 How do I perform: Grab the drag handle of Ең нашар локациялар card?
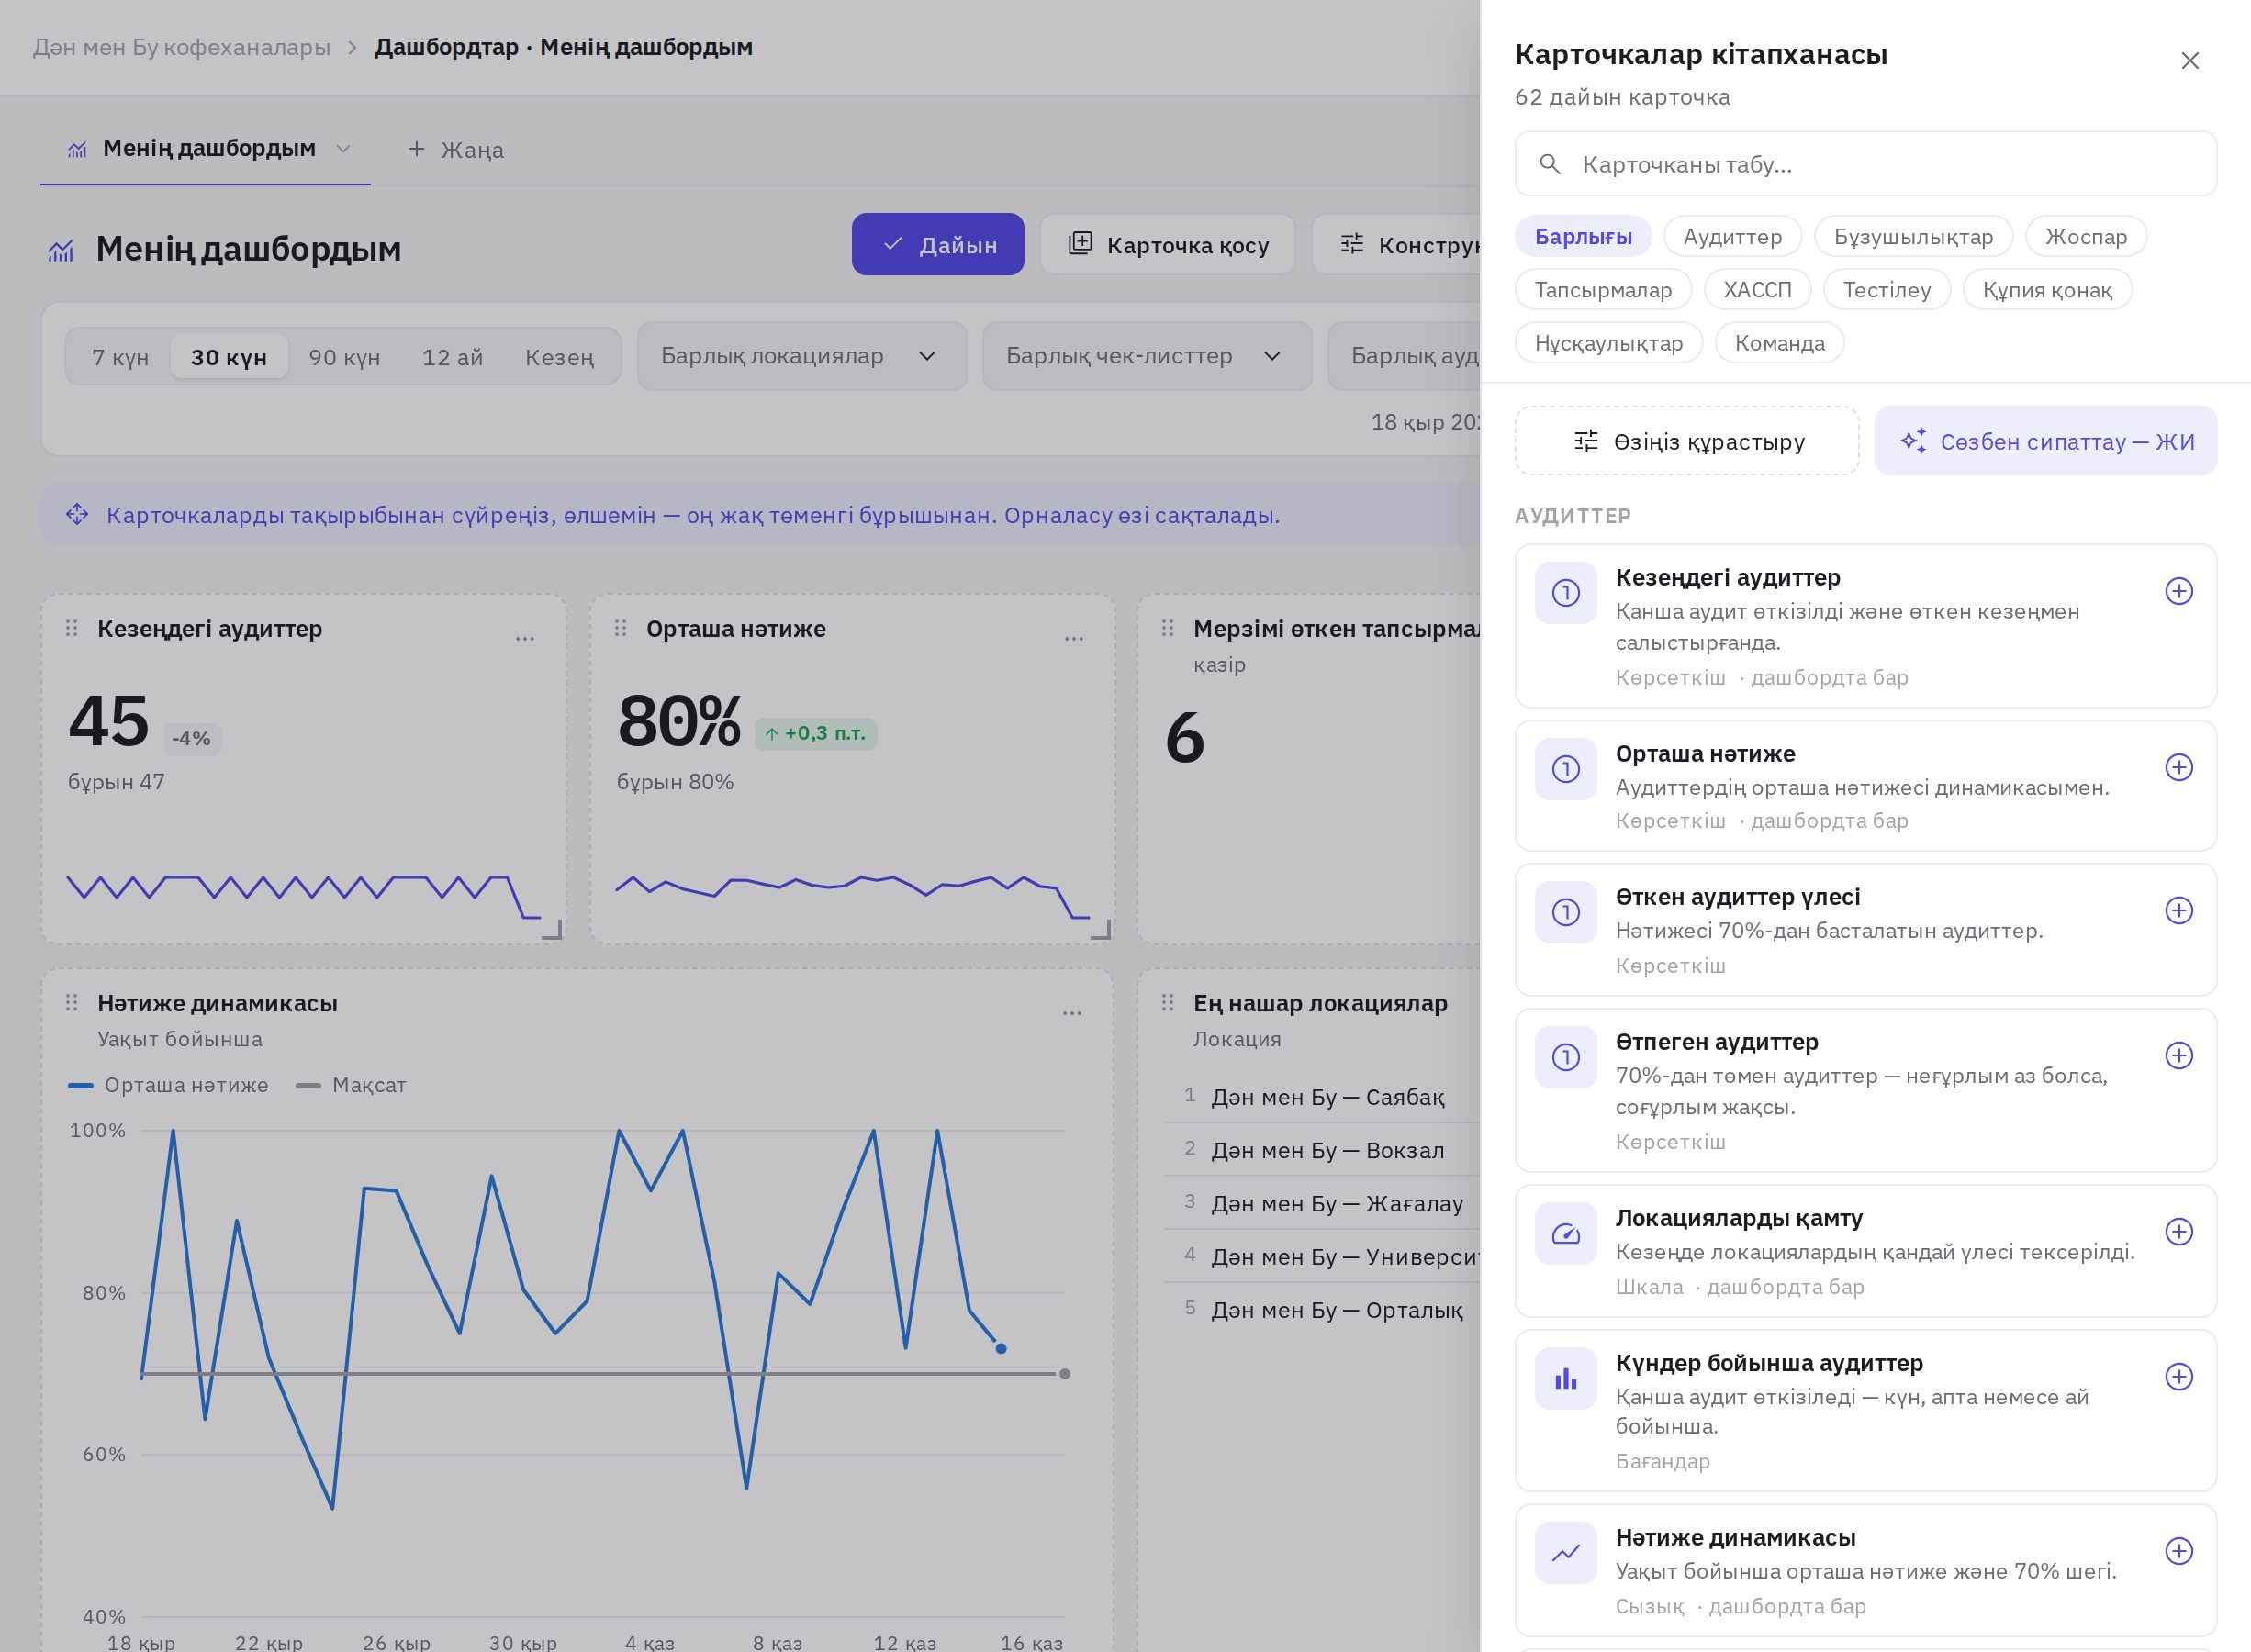(1167, 1002)
